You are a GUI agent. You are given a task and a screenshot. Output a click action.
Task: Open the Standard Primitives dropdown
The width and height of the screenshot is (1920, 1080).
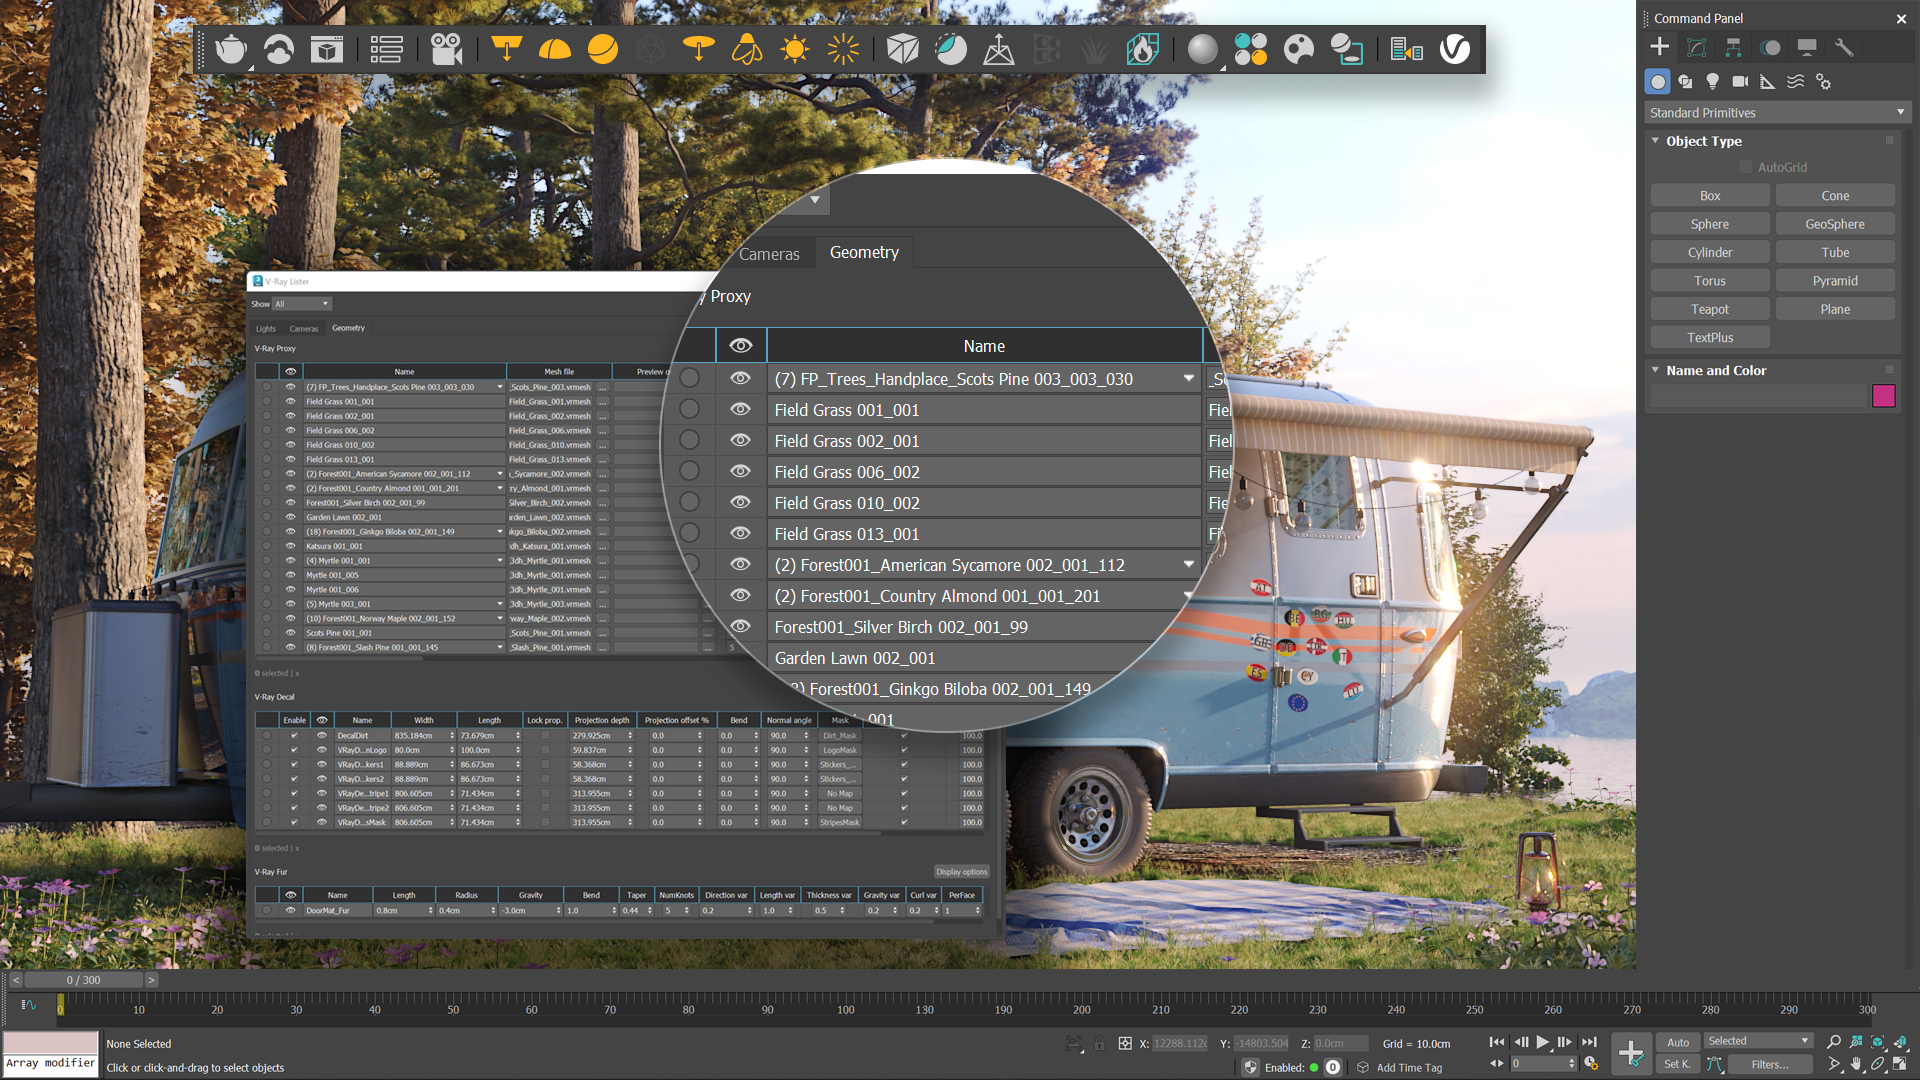point(1776,113)
